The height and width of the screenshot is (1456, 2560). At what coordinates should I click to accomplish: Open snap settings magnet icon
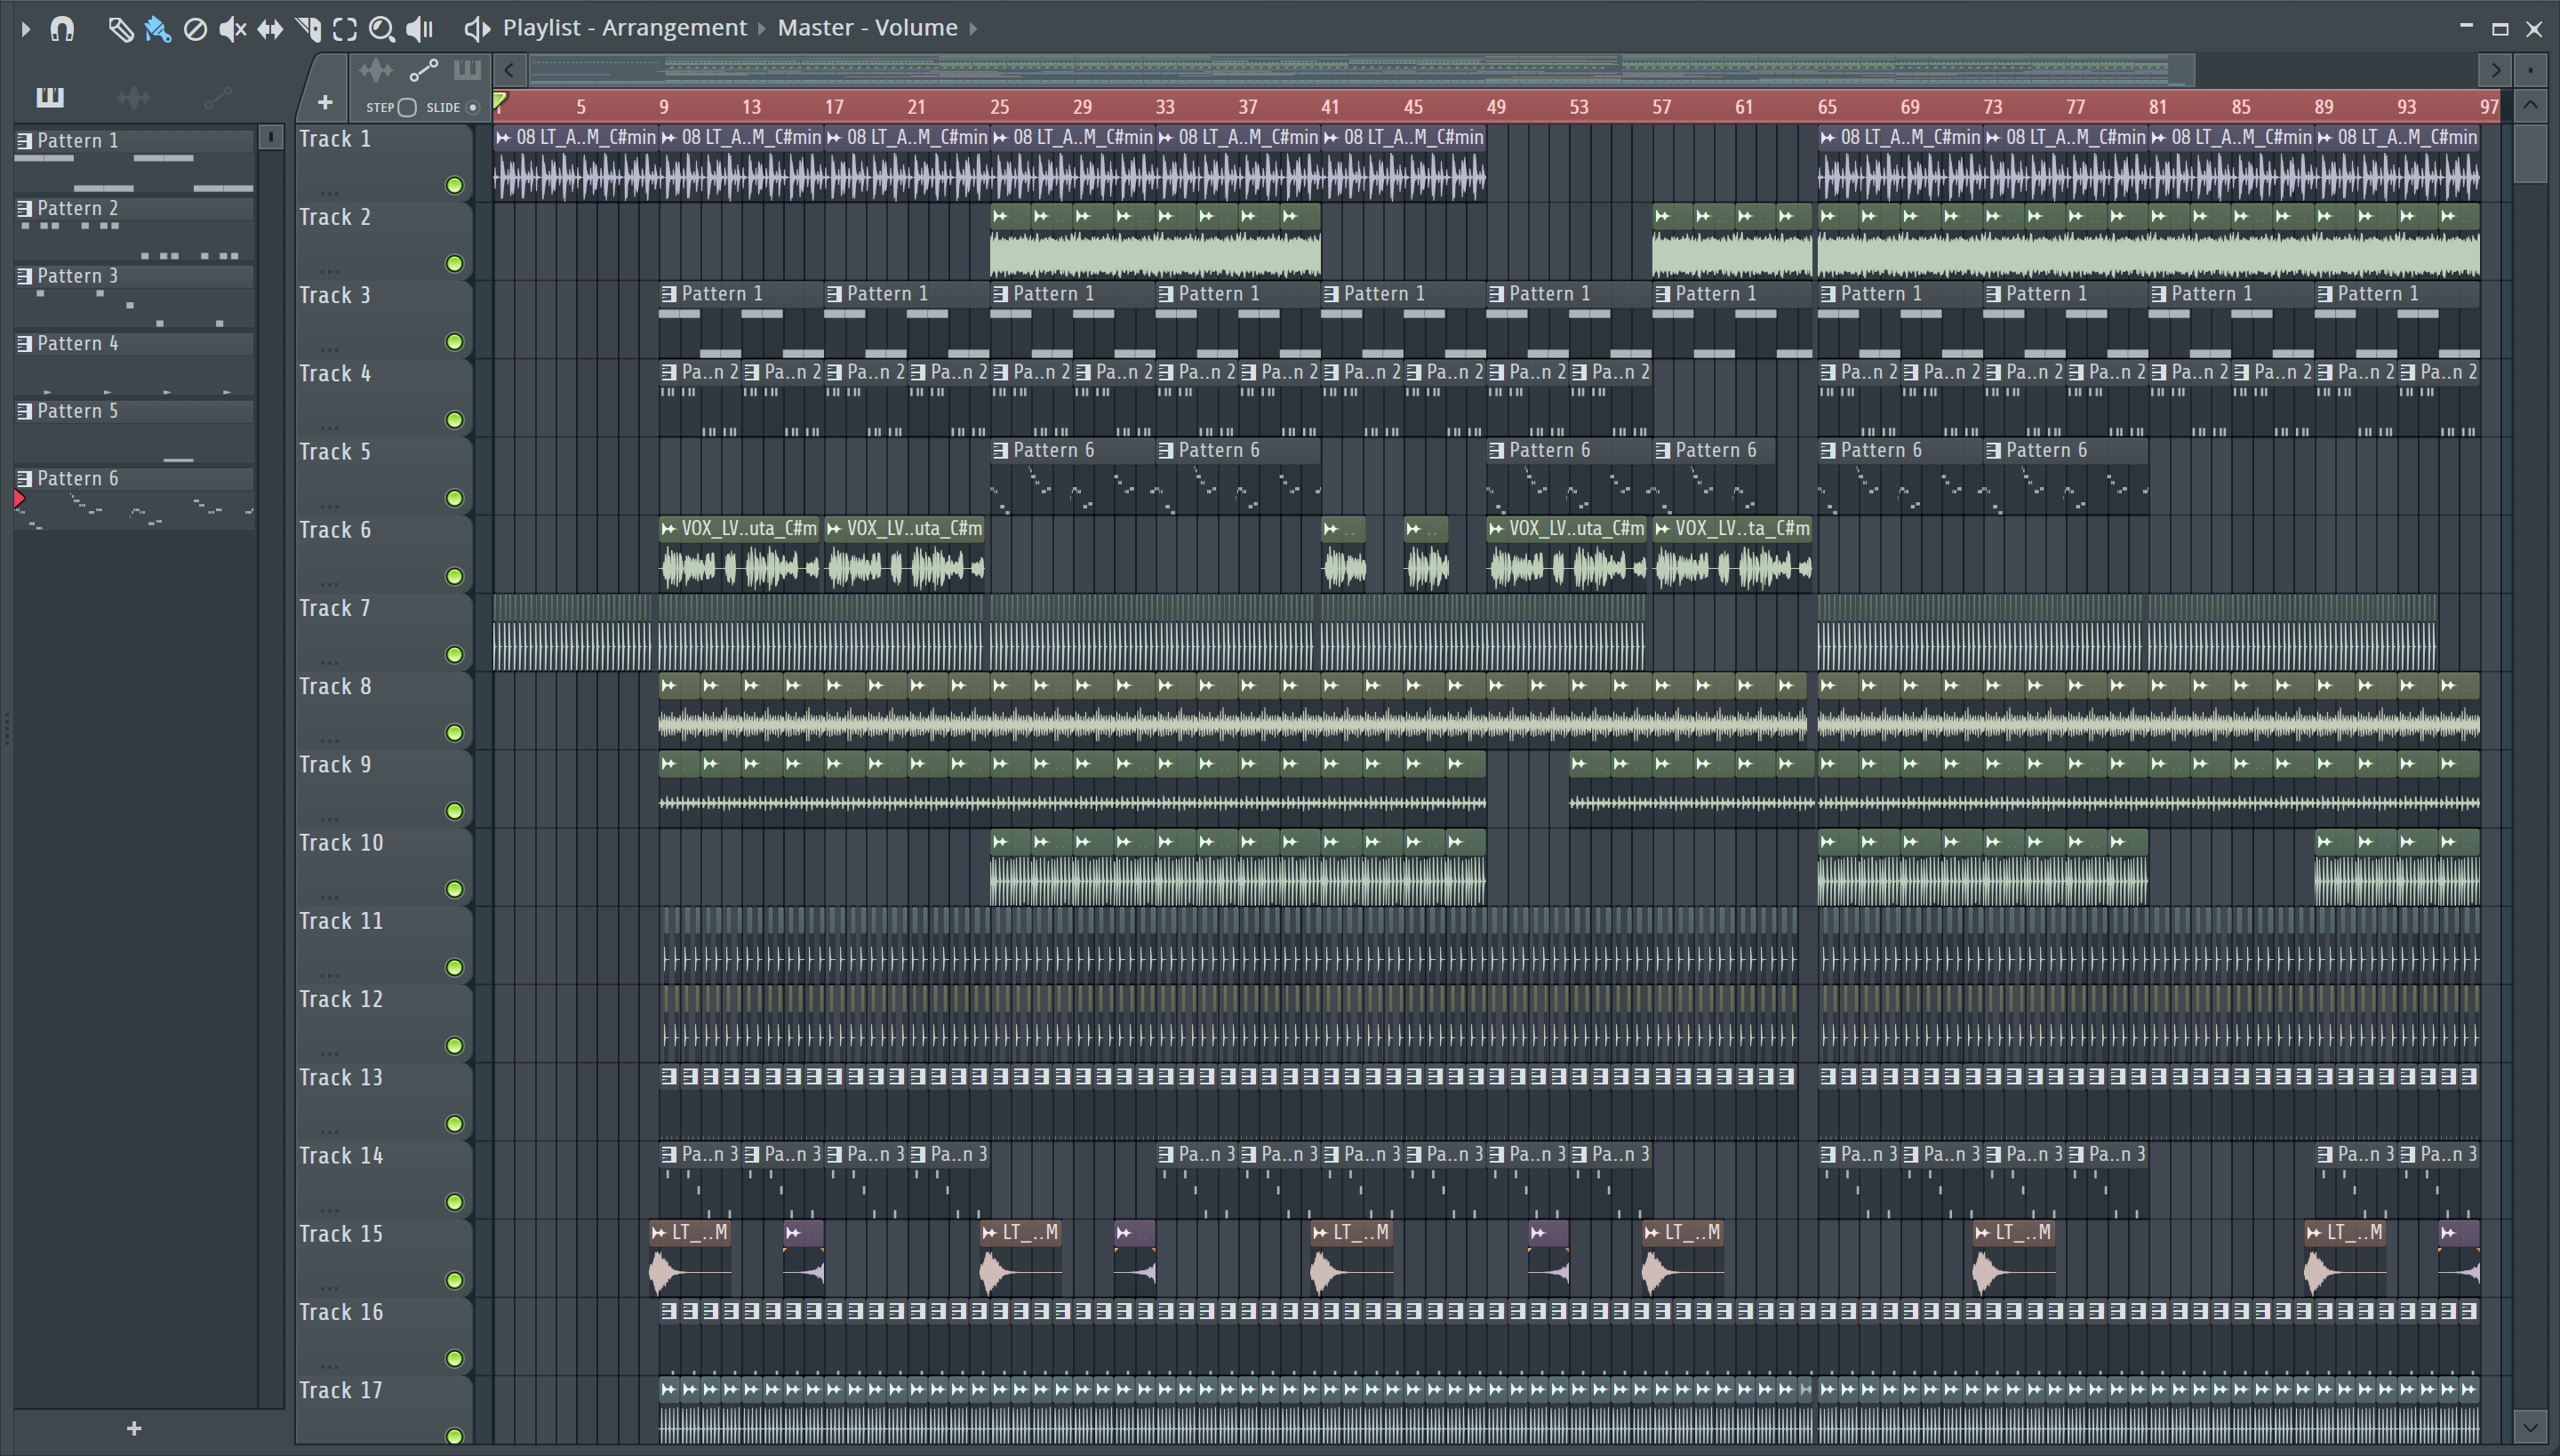62,29
